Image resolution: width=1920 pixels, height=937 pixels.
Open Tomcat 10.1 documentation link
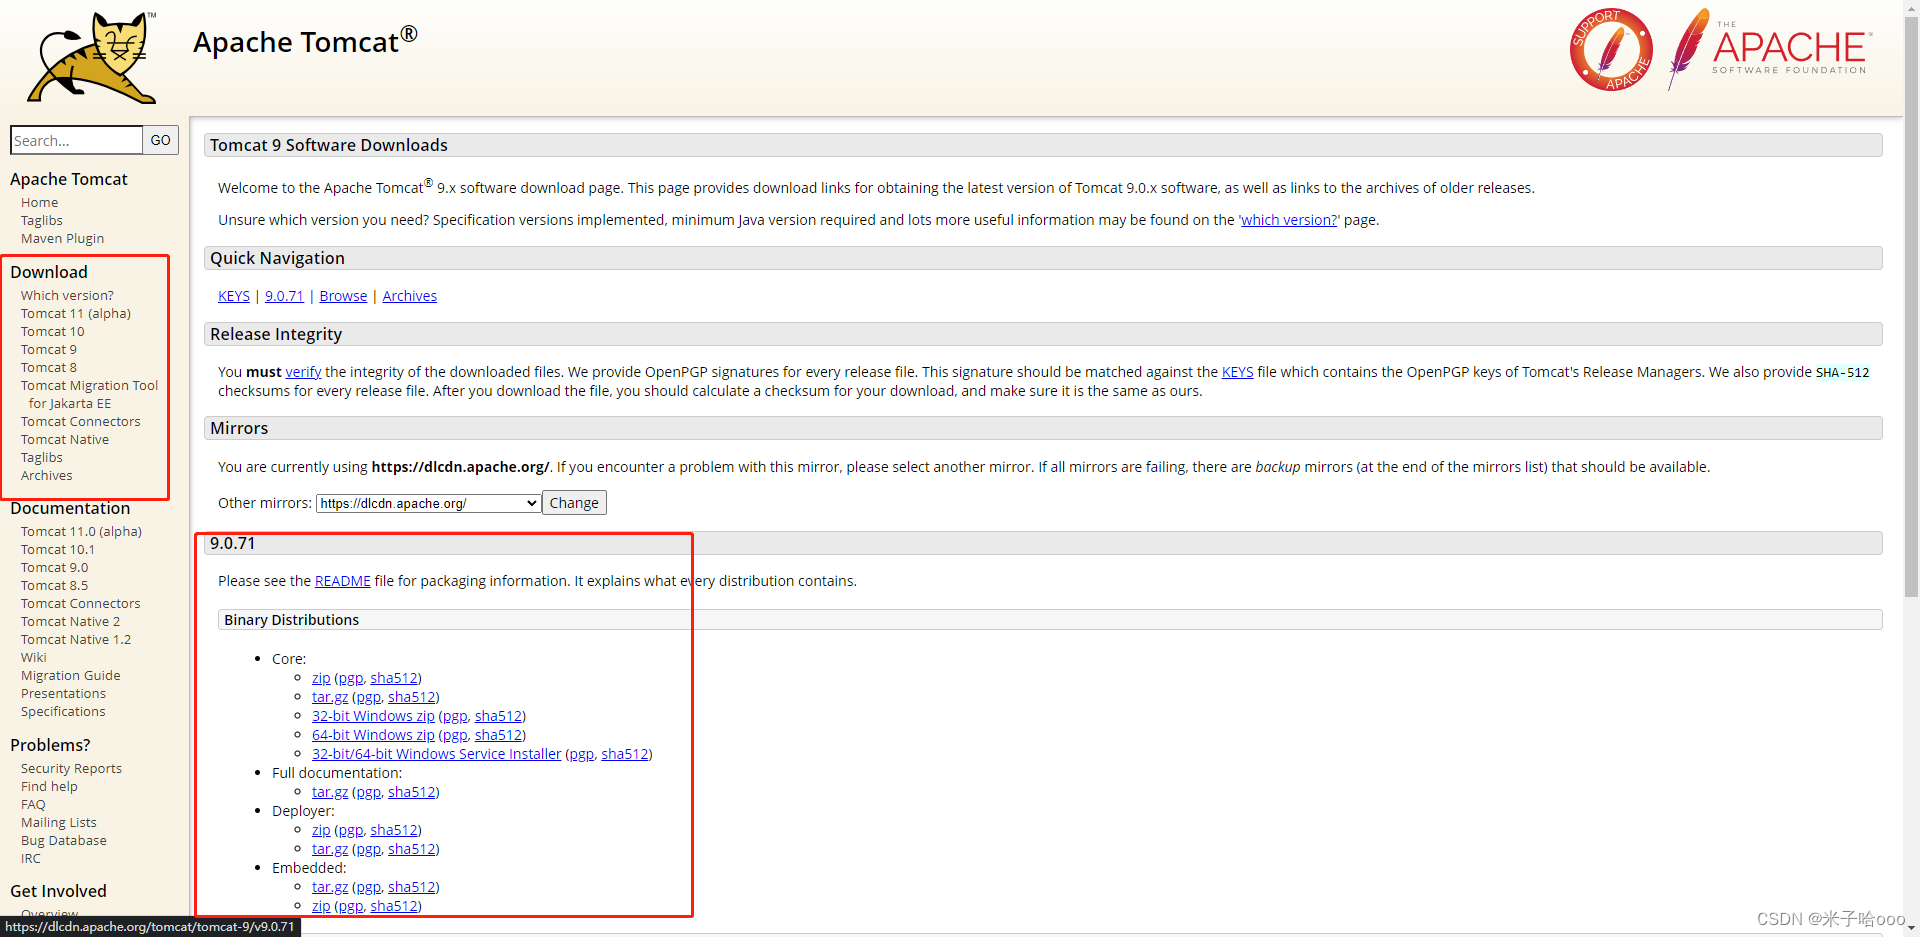58,549
